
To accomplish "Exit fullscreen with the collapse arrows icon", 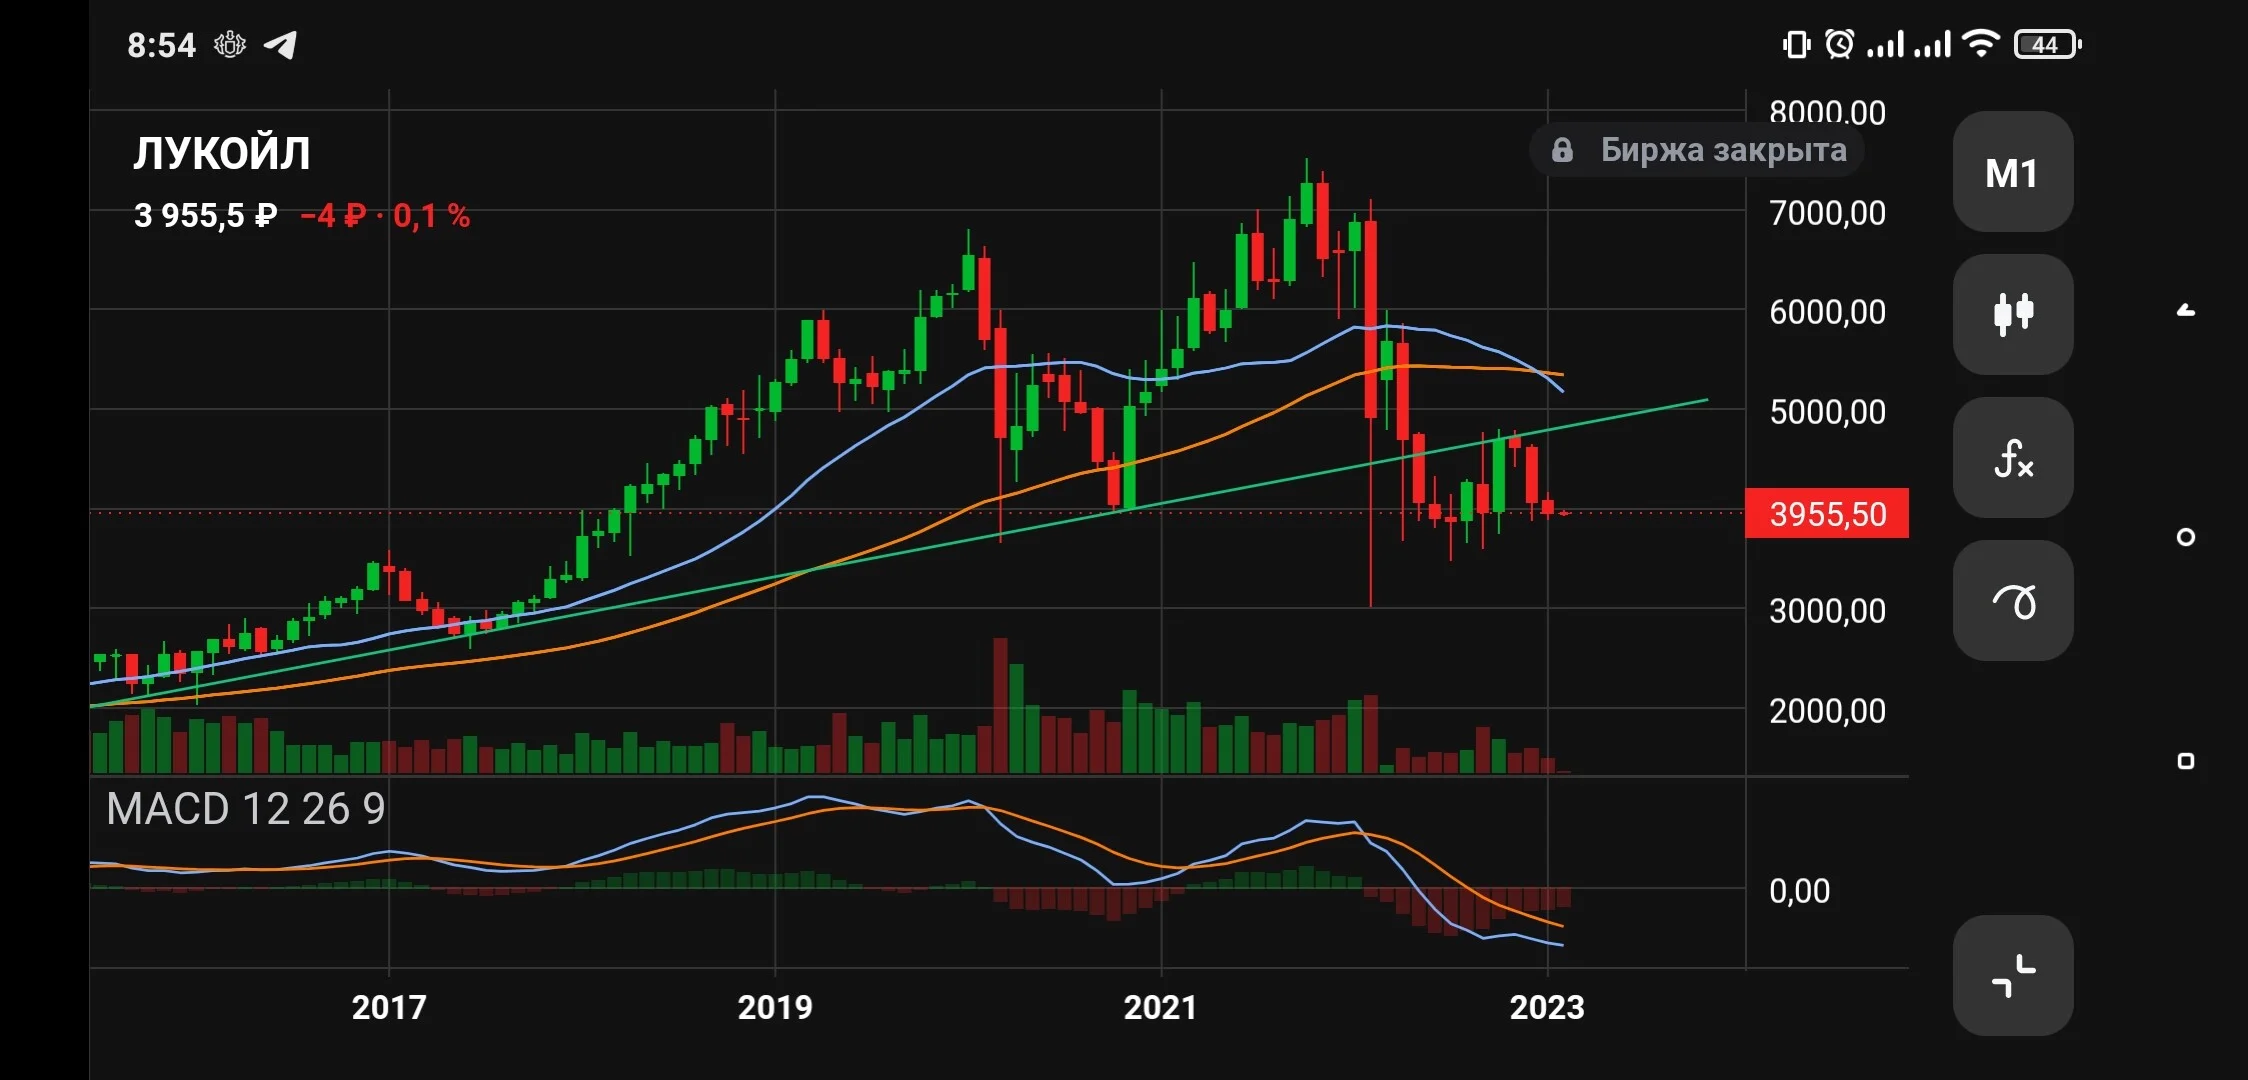I will (2012, 976).
